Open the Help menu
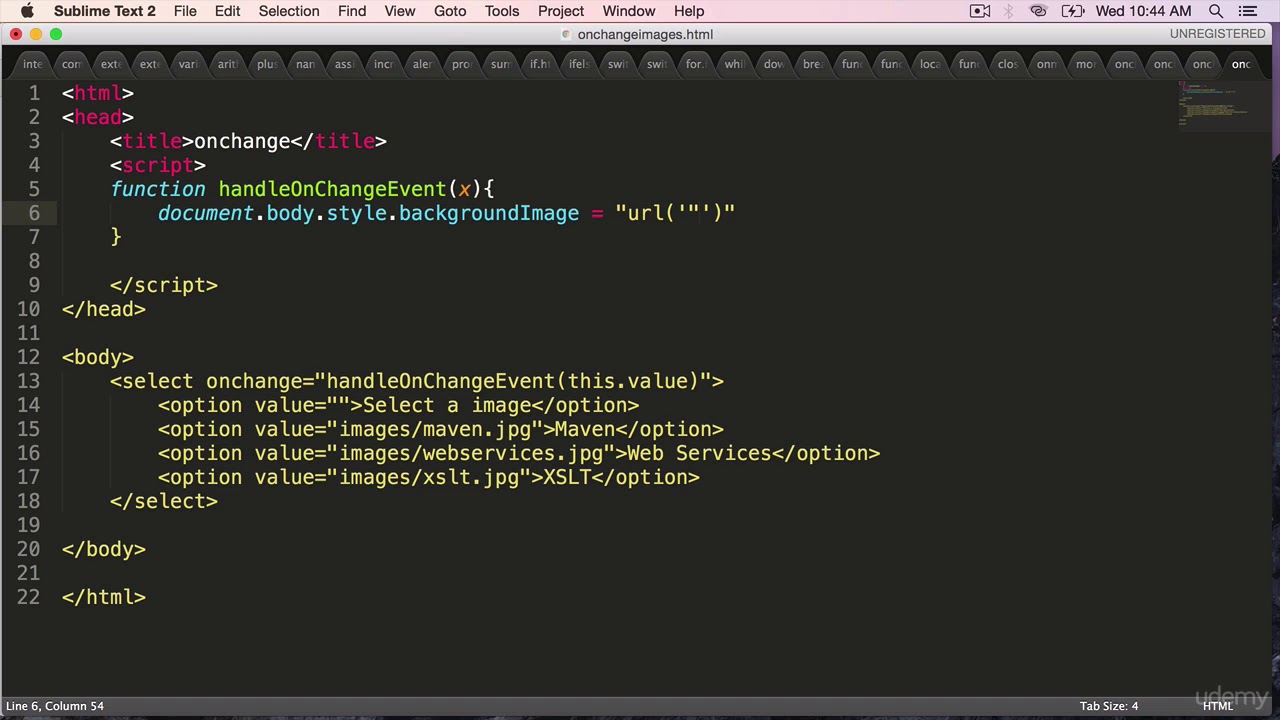This screenshot has width=1280, height=720. 689,11
